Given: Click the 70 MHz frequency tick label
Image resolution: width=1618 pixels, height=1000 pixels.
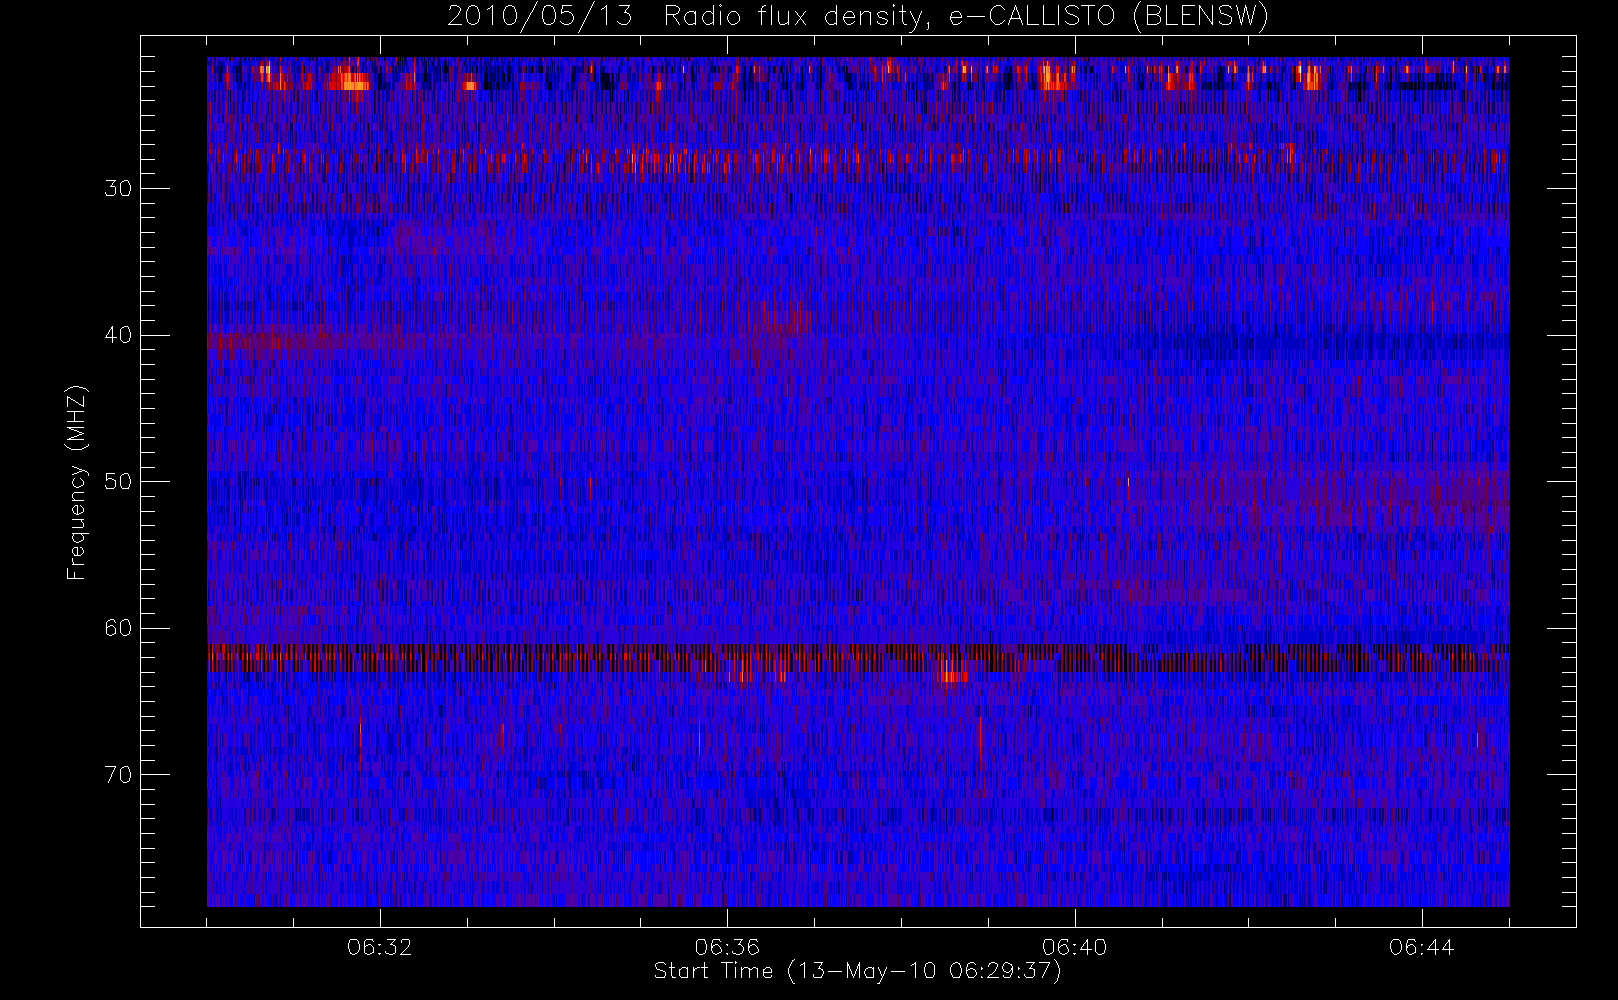Looking at the screenshot, I should pyautogui.click(x=118, y=775).
